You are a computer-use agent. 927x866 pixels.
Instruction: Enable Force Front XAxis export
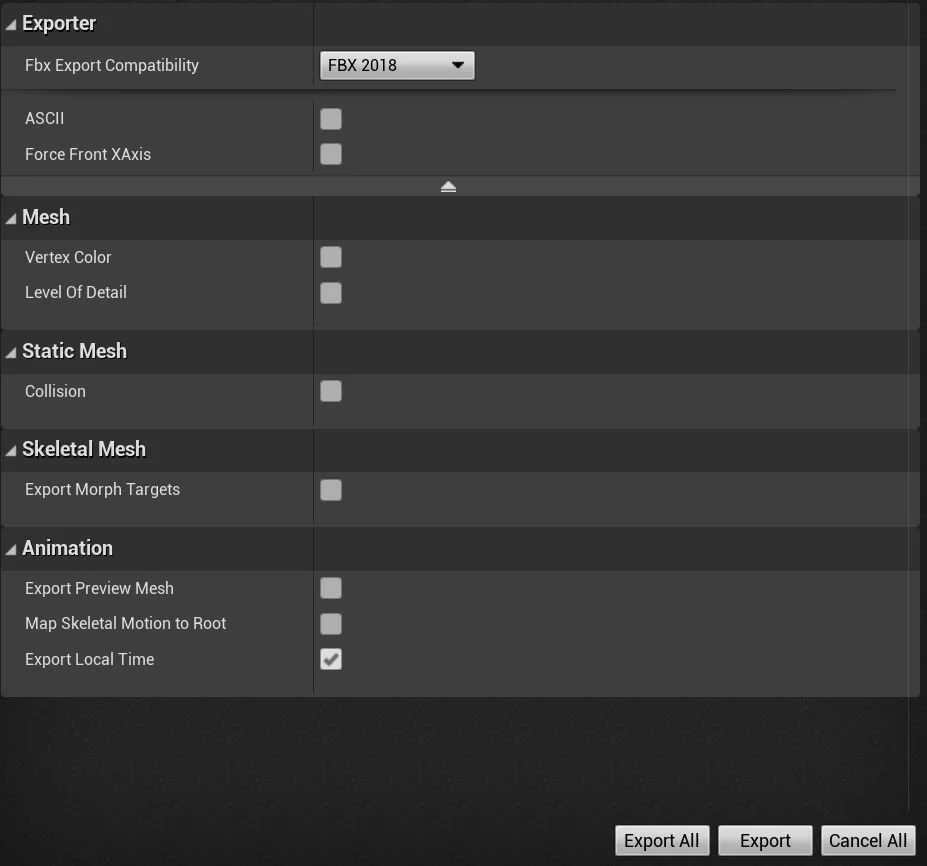click(331, 154)
